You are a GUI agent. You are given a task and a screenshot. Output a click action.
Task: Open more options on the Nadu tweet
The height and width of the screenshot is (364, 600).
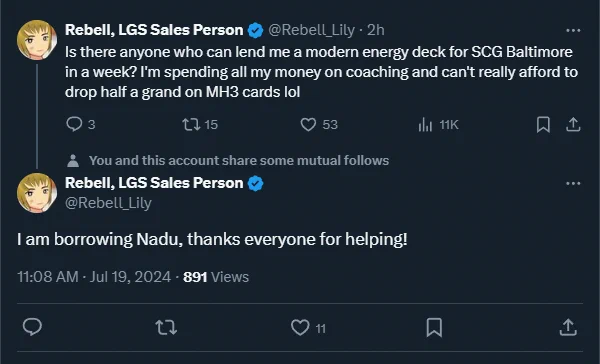pos(573,183)
